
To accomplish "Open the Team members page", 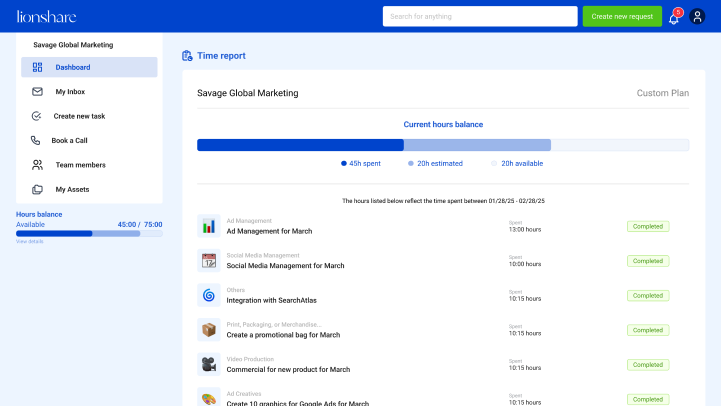I will tap(80, 165).
